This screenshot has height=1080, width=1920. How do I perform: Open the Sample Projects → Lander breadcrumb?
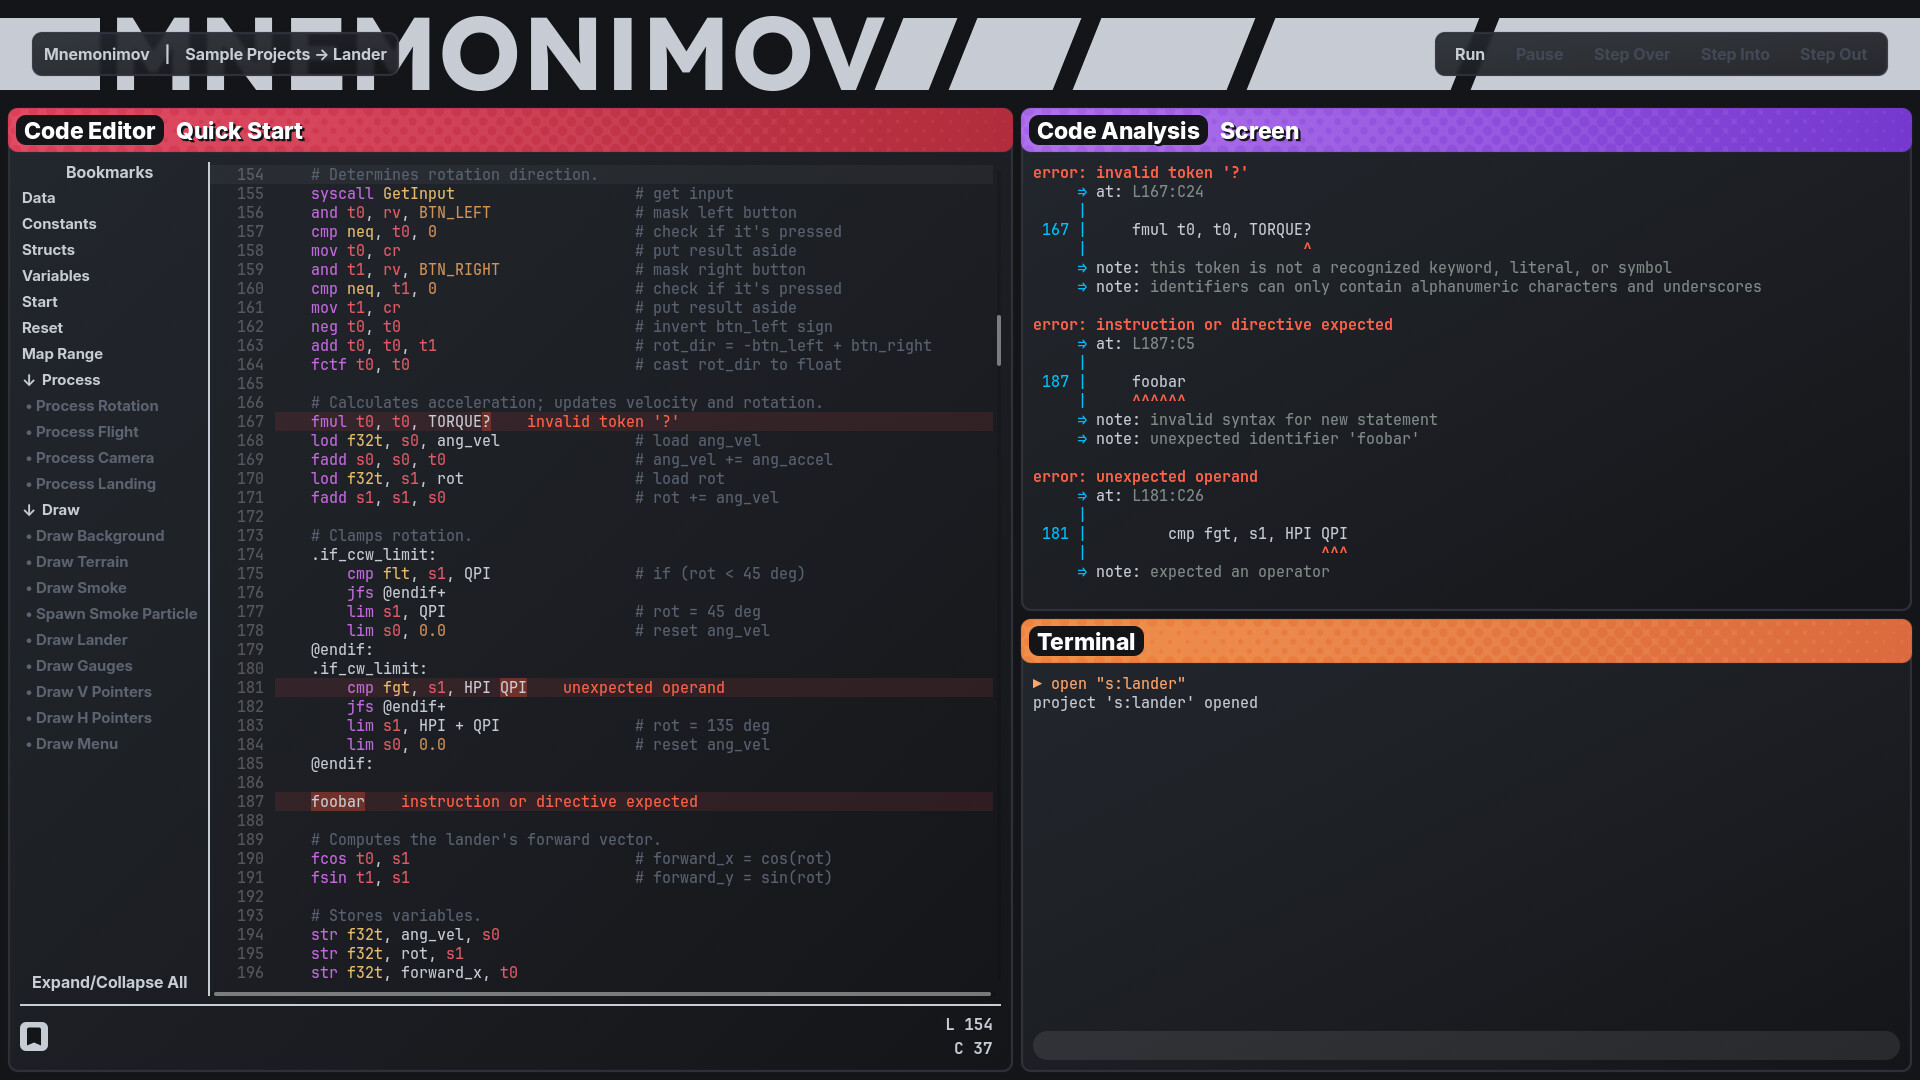point(285,54)
